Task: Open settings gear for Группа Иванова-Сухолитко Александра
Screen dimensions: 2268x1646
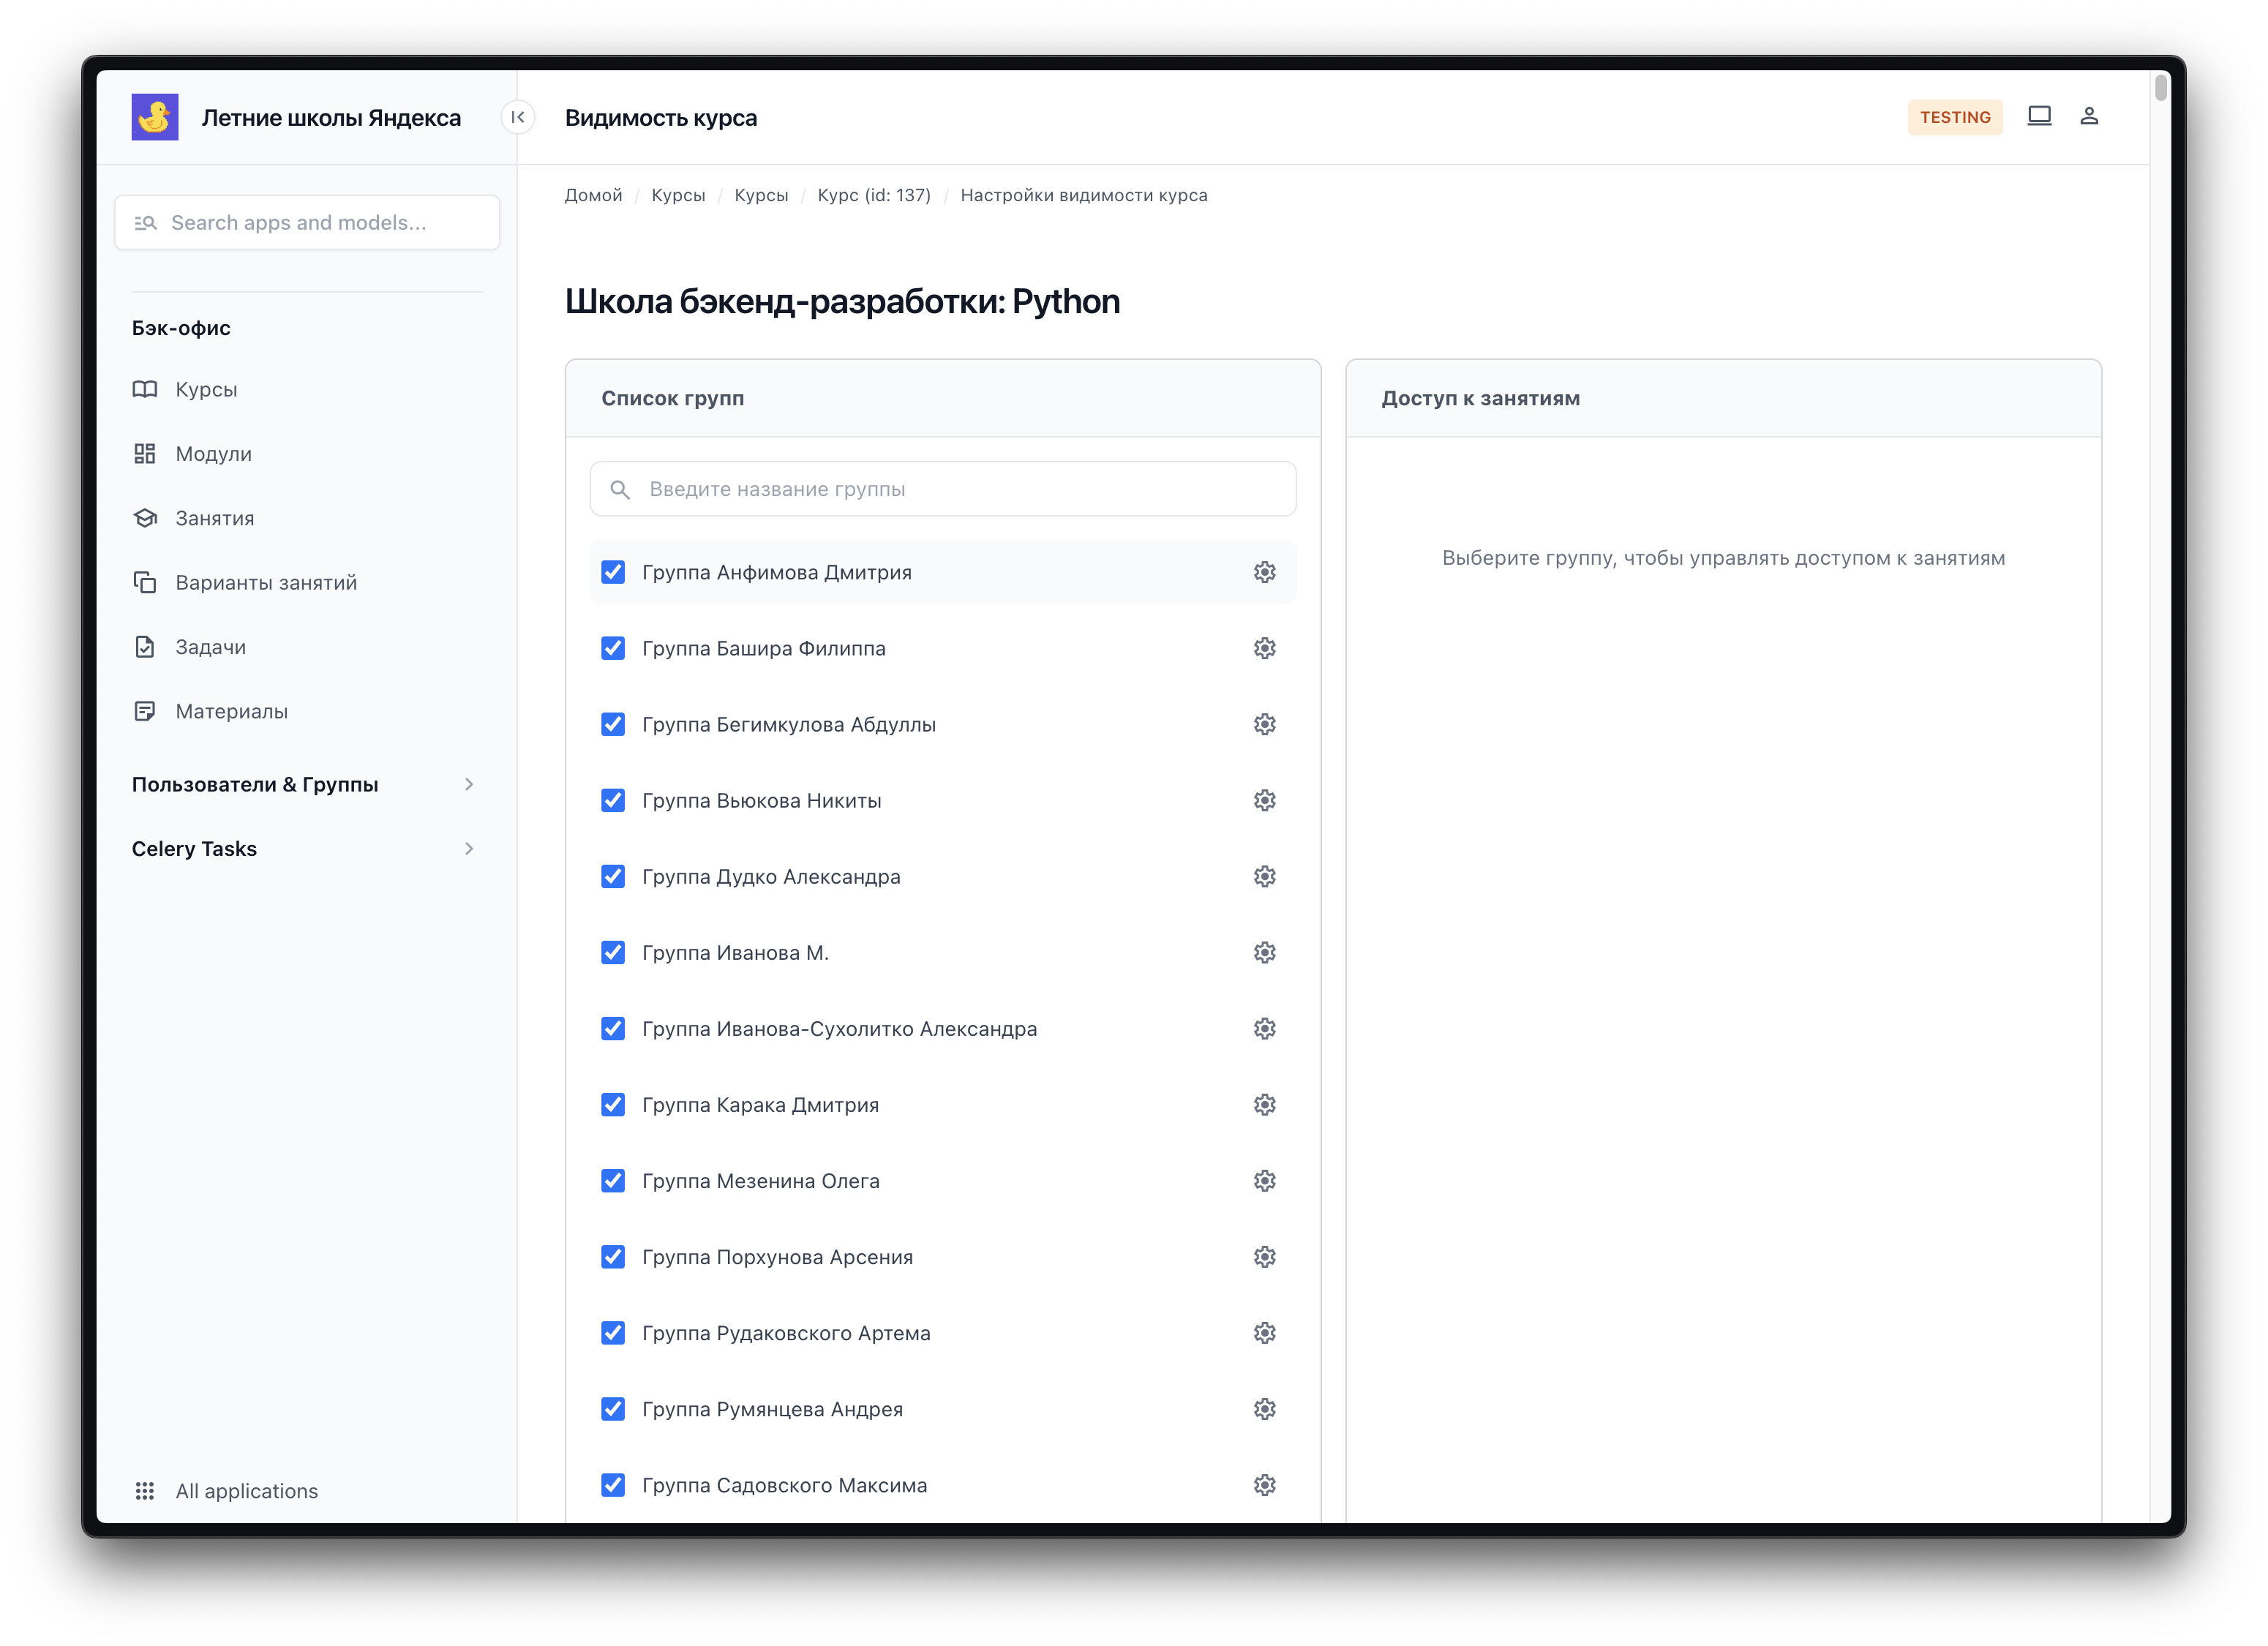Action: 1265,1029
